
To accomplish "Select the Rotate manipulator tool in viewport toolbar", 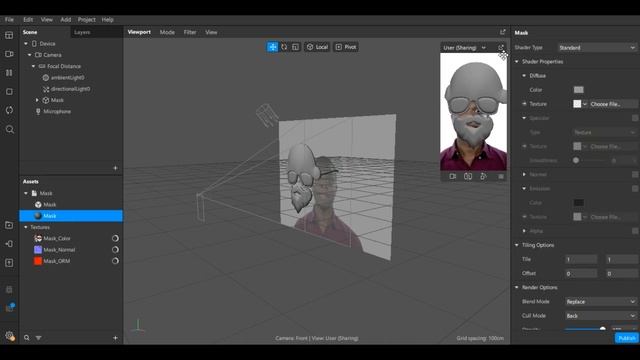I will pos(284,47).
